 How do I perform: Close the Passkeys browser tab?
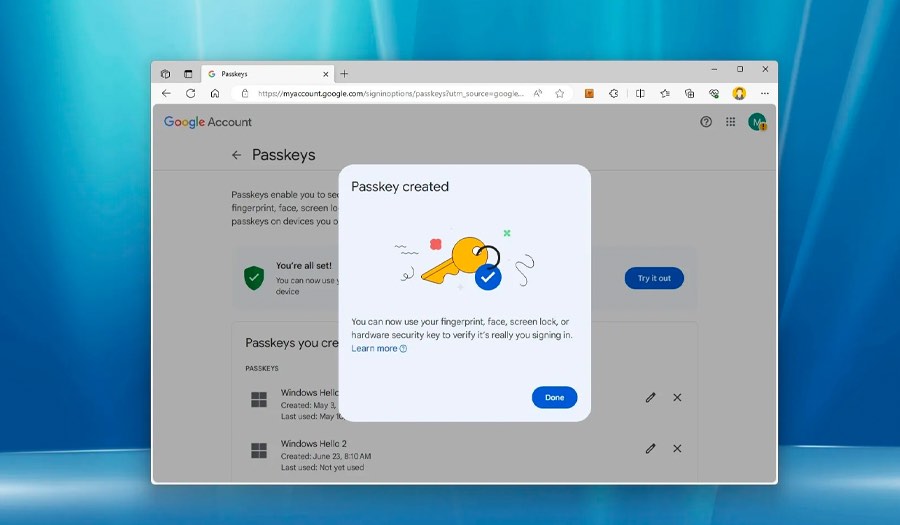[x=325, y=74]
